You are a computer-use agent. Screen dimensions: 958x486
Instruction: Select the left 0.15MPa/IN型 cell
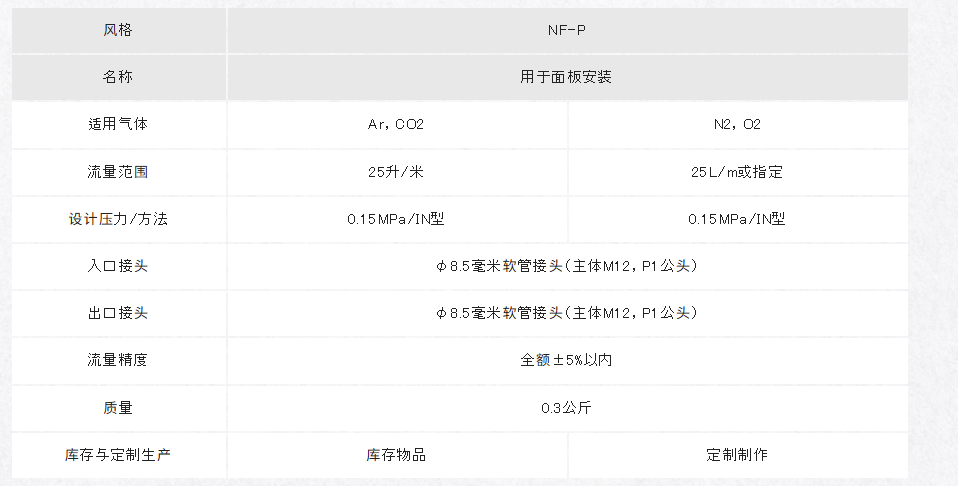tap(397, 219)
